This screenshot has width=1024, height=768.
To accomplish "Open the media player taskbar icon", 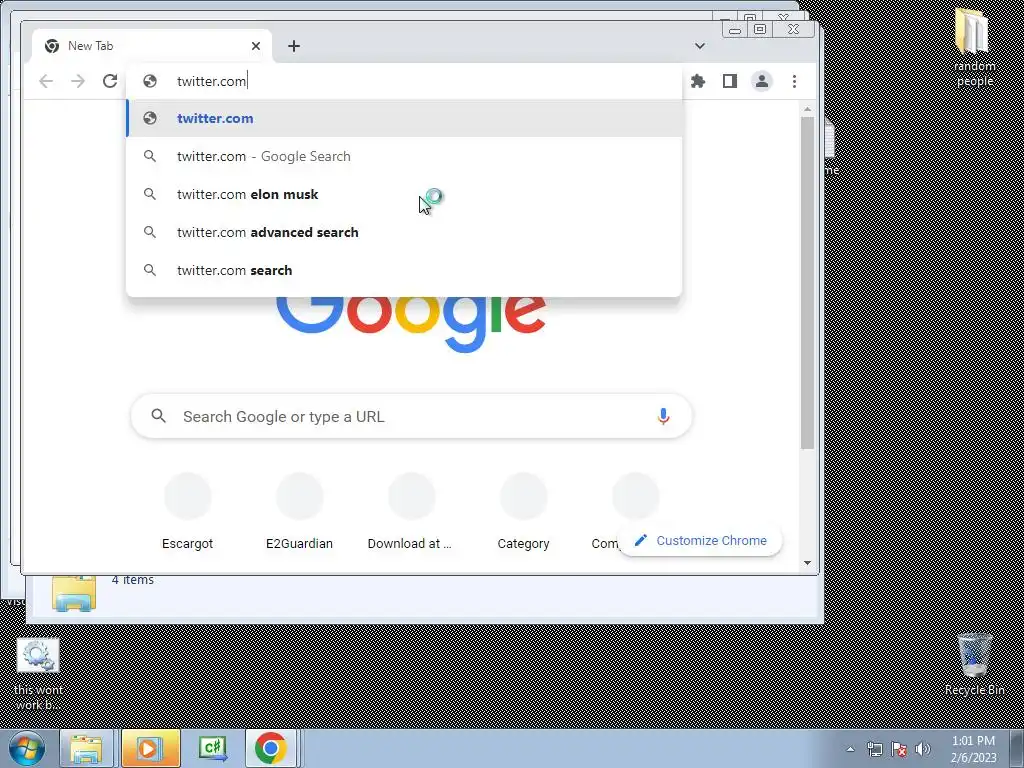I will tap(150, 748).
